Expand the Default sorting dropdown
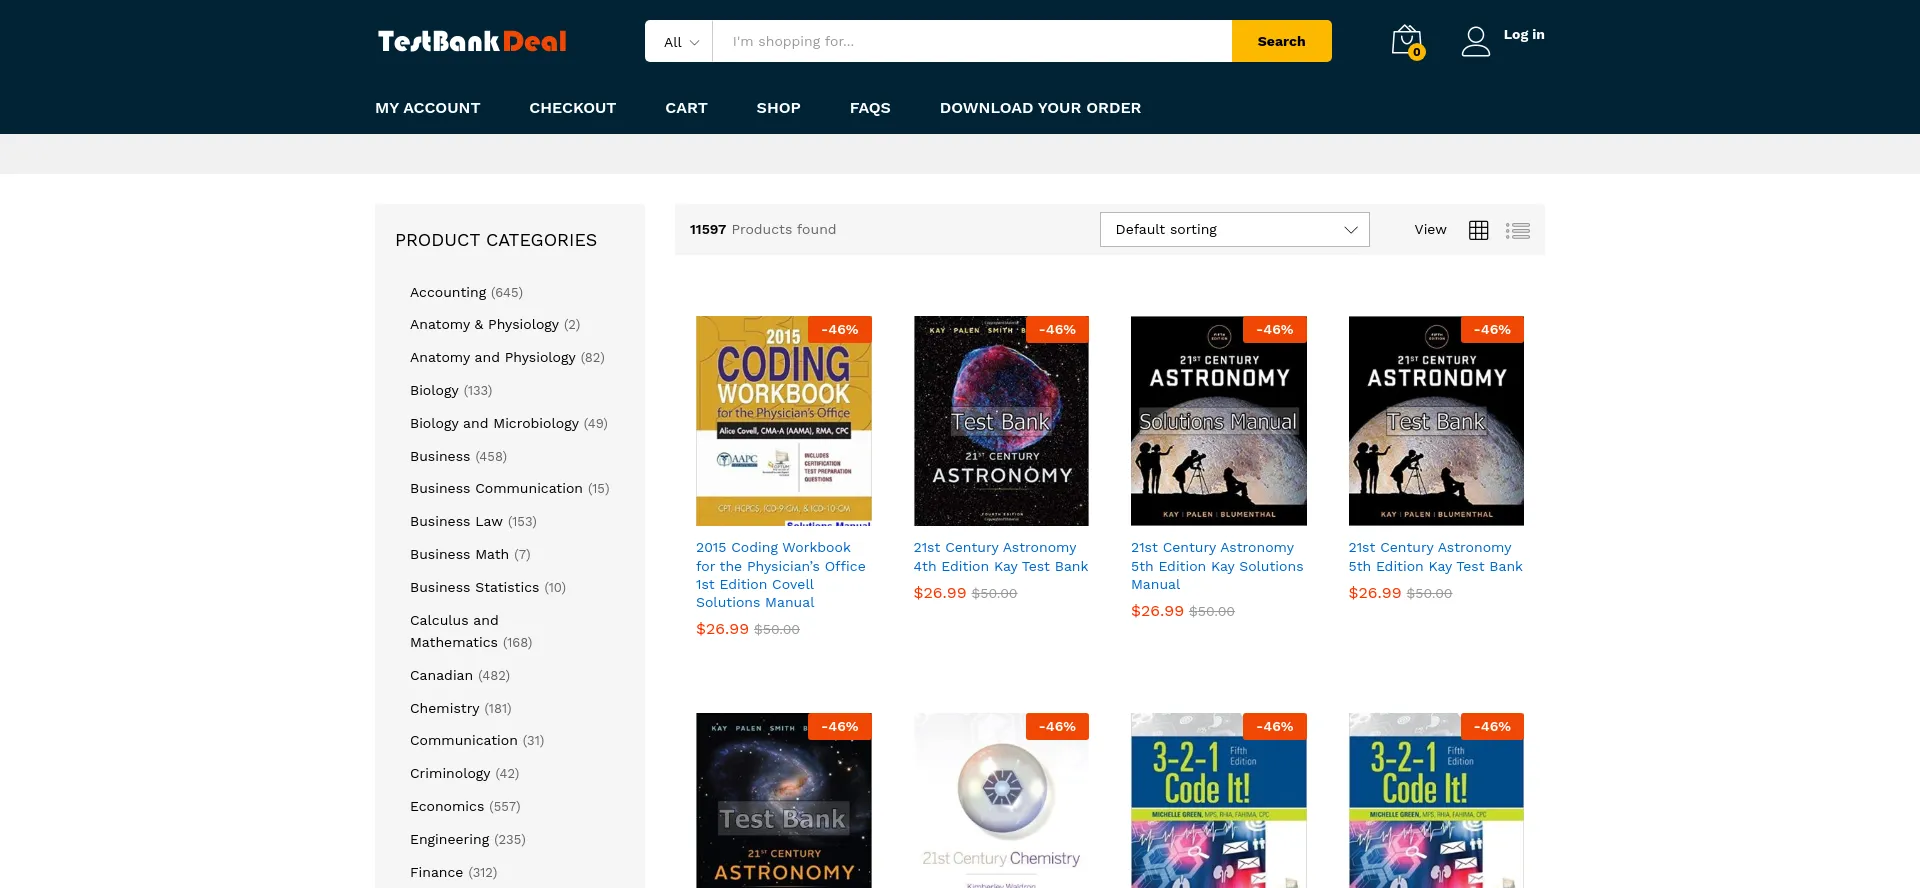 (x=1234, y=230)
